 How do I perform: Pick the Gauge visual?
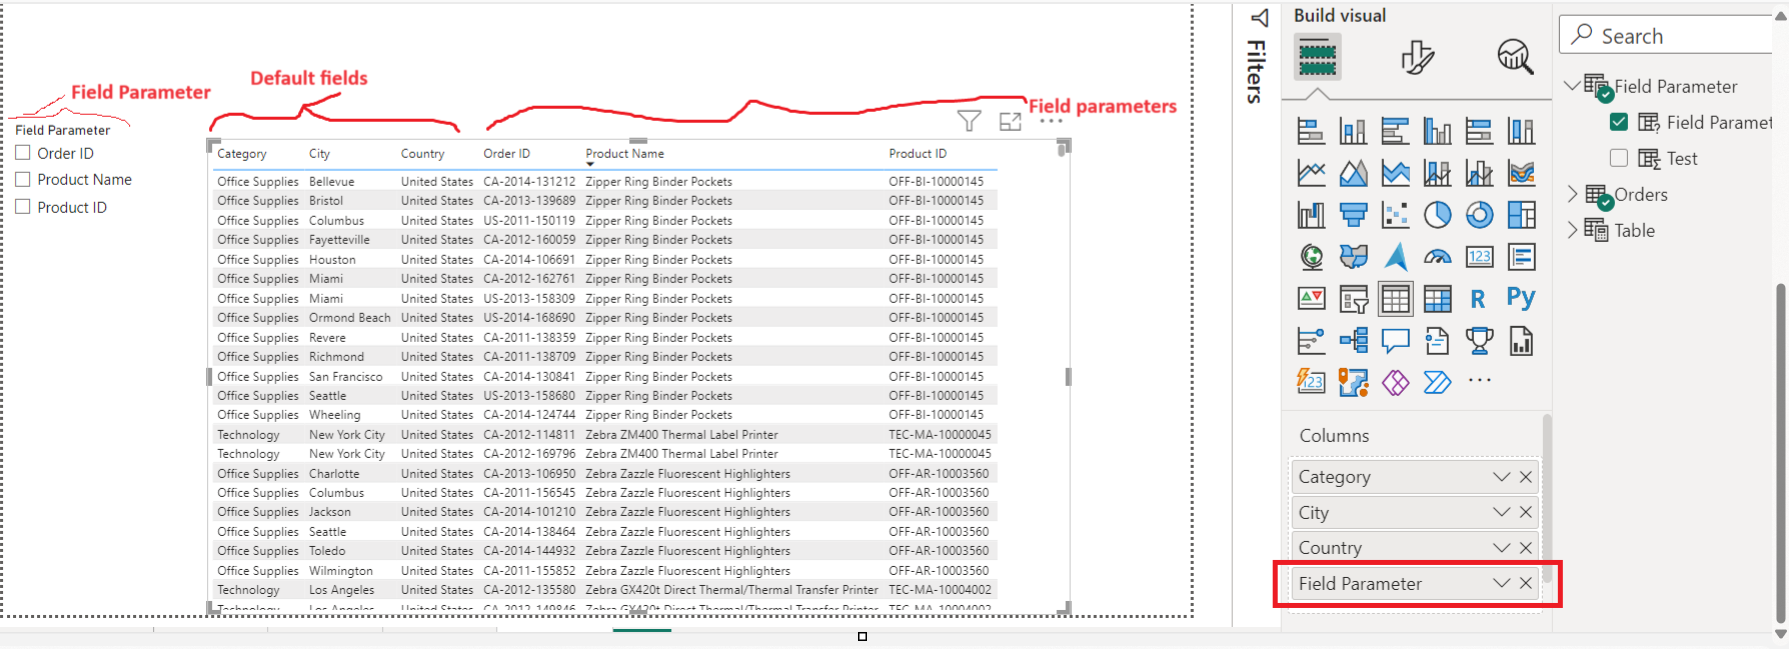(1437, 257)
